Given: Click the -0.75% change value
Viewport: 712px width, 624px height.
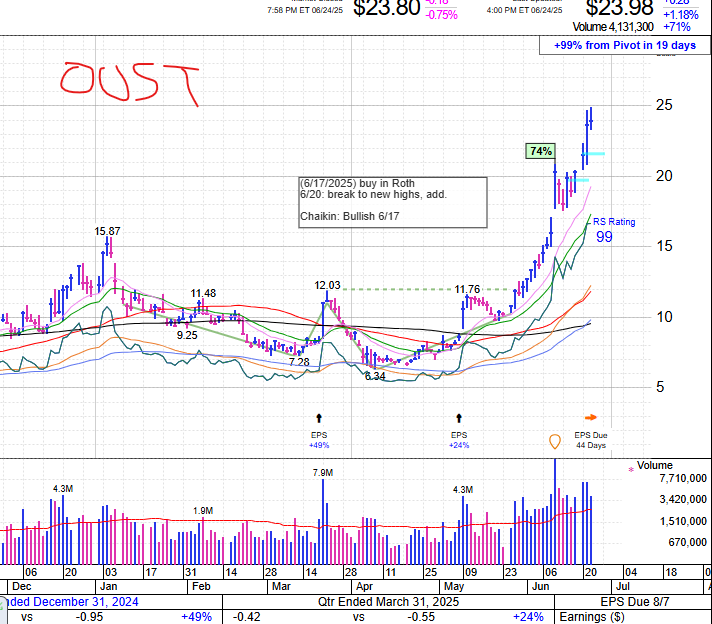Looking at the screenshot, I should coord(441,15).
